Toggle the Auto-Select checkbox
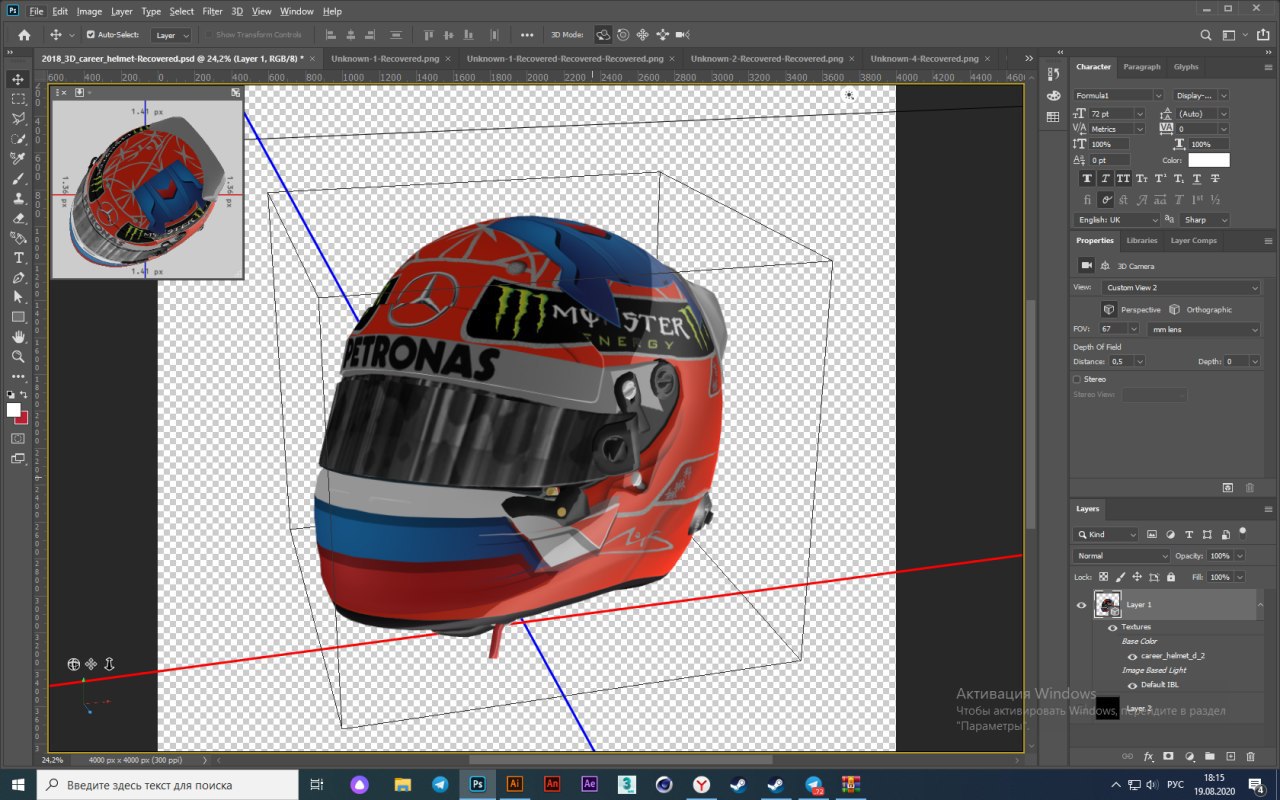Viewport: 1280px width, 800px height. click(91, 34)
